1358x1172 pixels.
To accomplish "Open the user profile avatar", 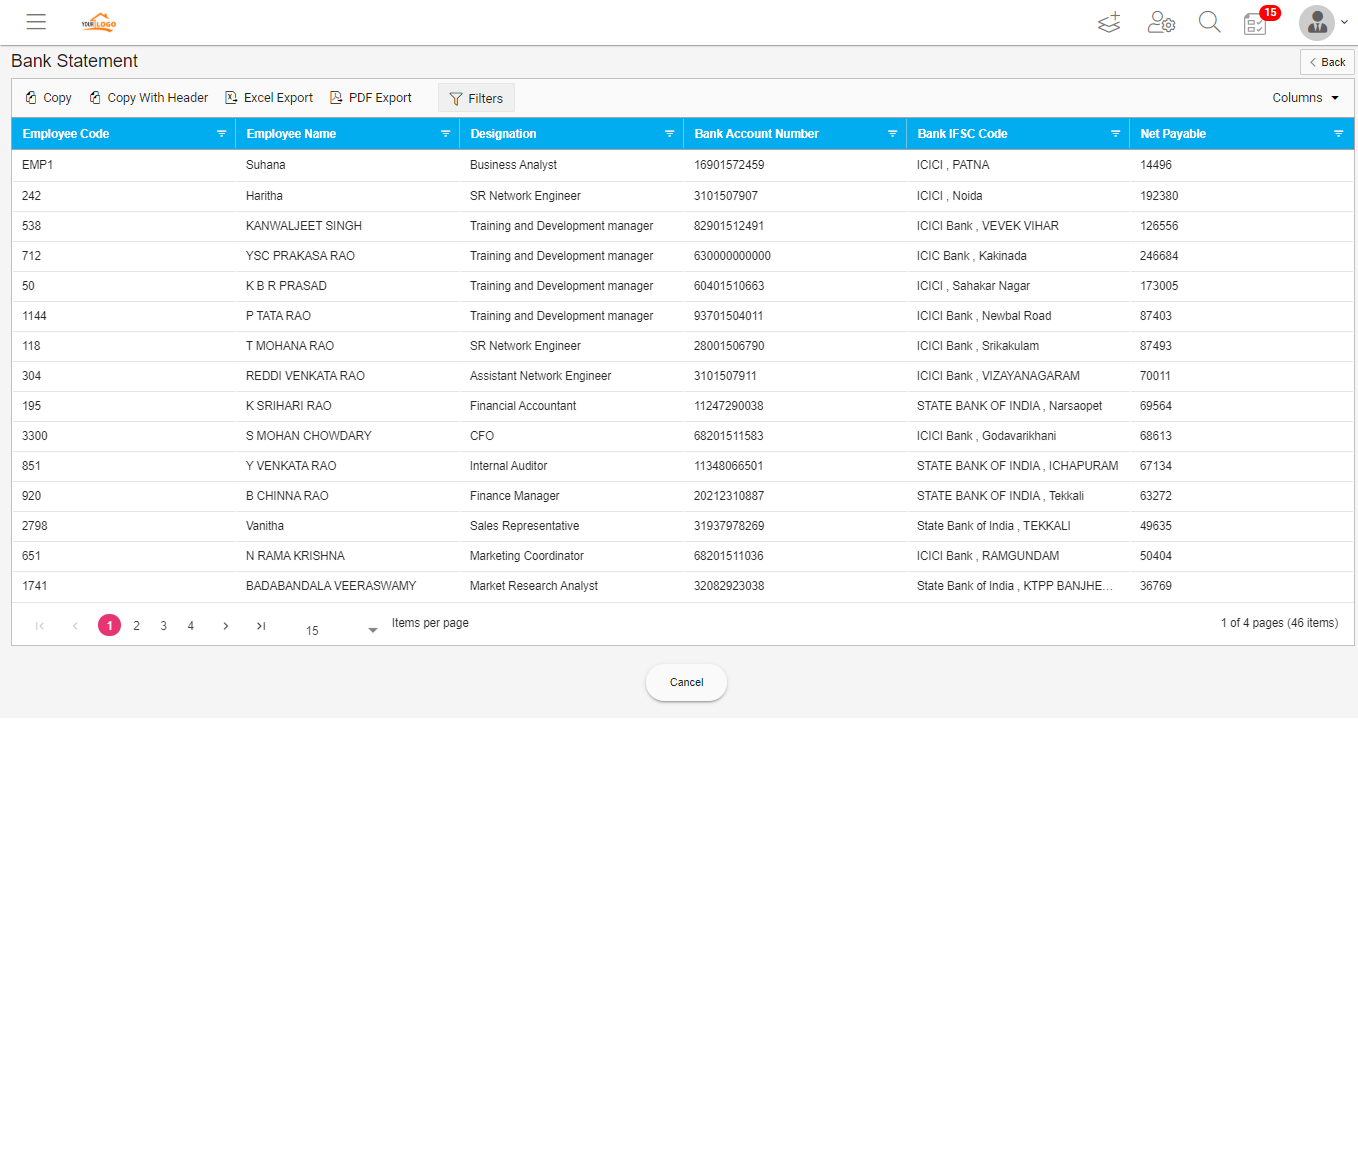I will tap(1317, 23).
